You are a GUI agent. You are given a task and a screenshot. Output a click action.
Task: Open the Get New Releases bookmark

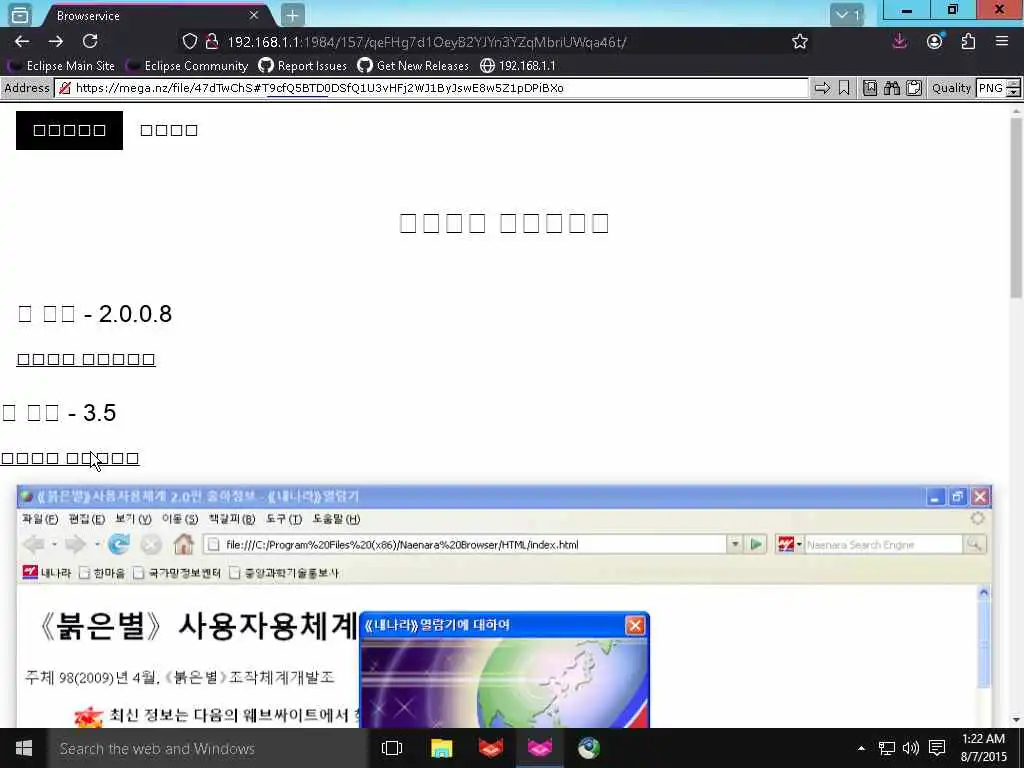[413, 66]
